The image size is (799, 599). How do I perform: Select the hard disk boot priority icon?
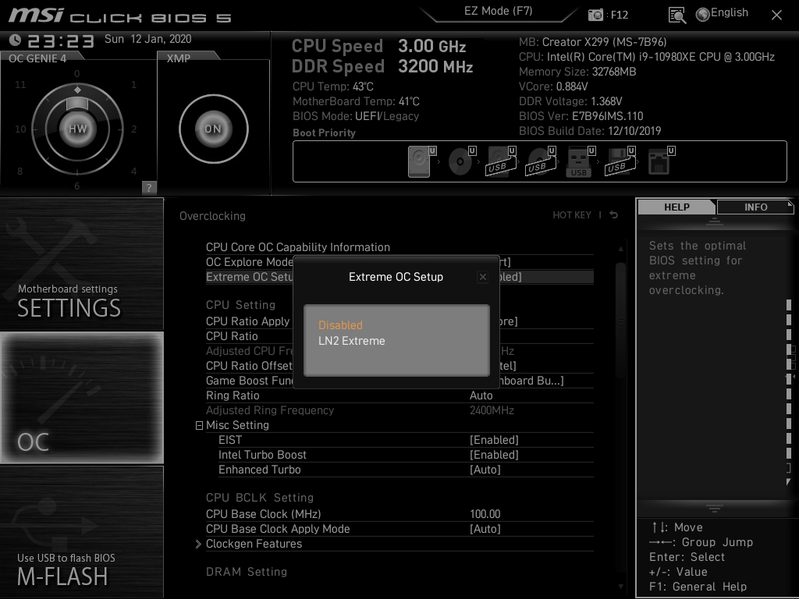point(422,161)
